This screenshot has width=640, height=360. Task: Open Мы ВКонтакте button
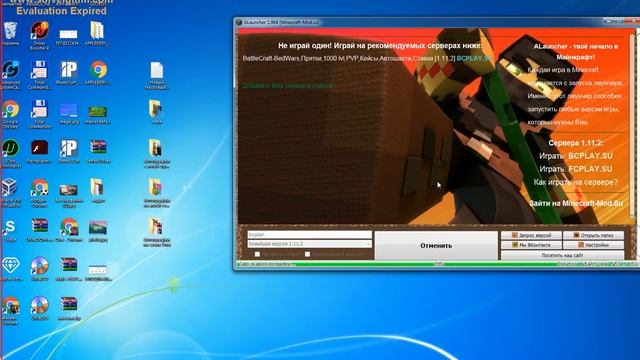click(531, 245)
